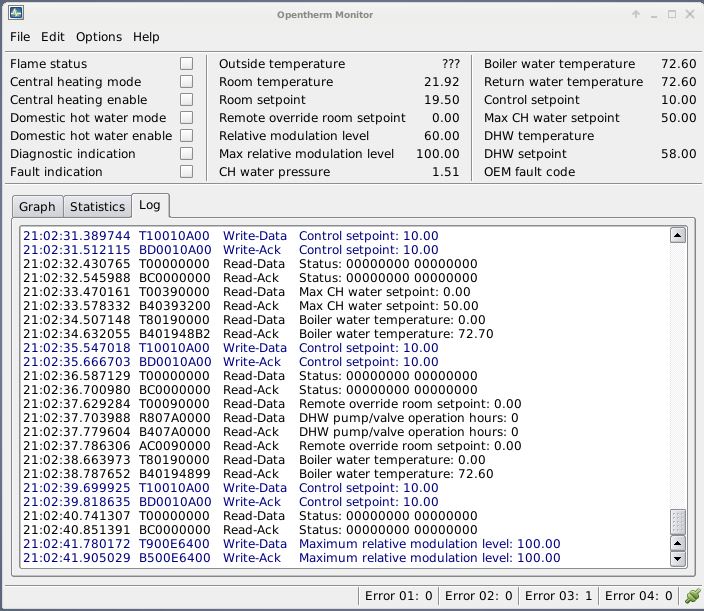Image resolution: width=704 pixels, height=611 pixels.
Task: Toggle the Central heating mode checkbox
Action: coord(186,81)
